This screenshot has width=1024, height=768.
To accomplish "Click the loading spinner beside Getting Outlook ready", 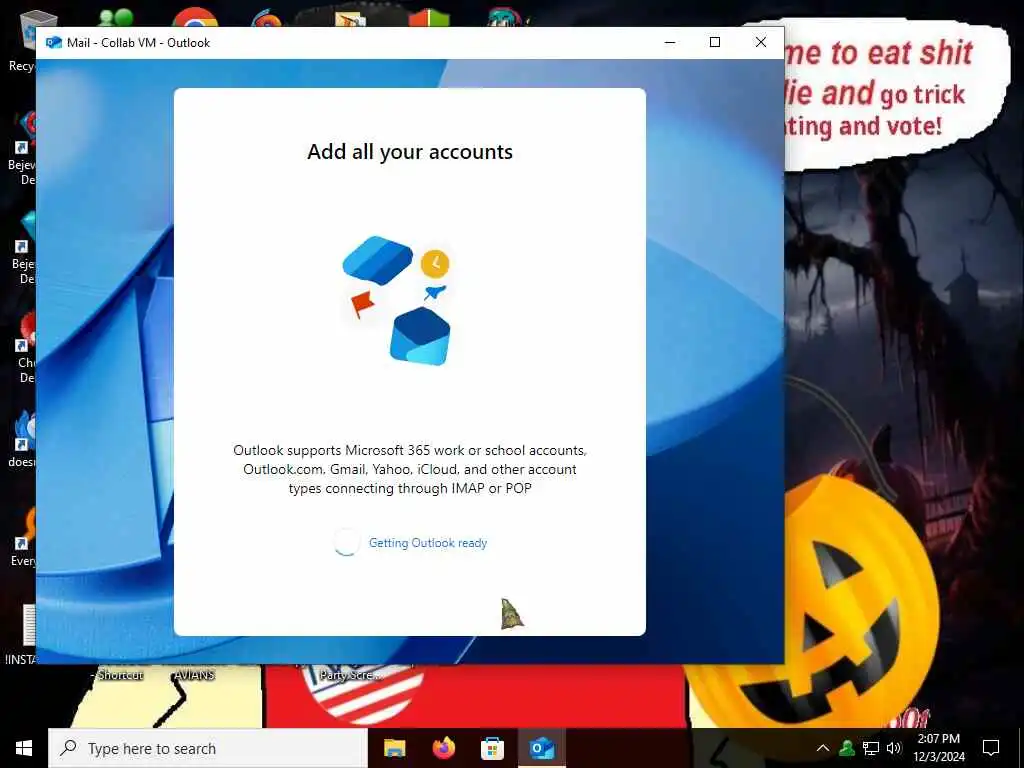I will pyautogui.click(x=346, y=542).
